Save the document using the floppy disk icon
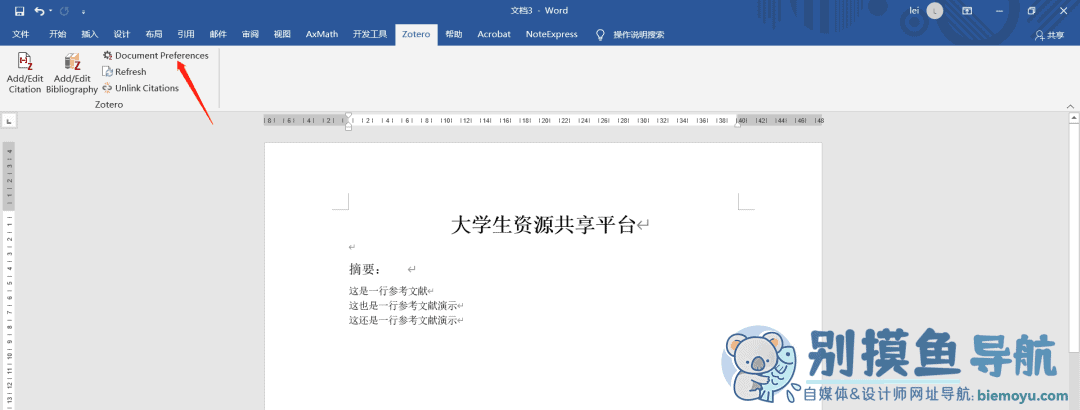Image resolution: width=1080 pixels, height=410 pixels. (x=19, y=11)
